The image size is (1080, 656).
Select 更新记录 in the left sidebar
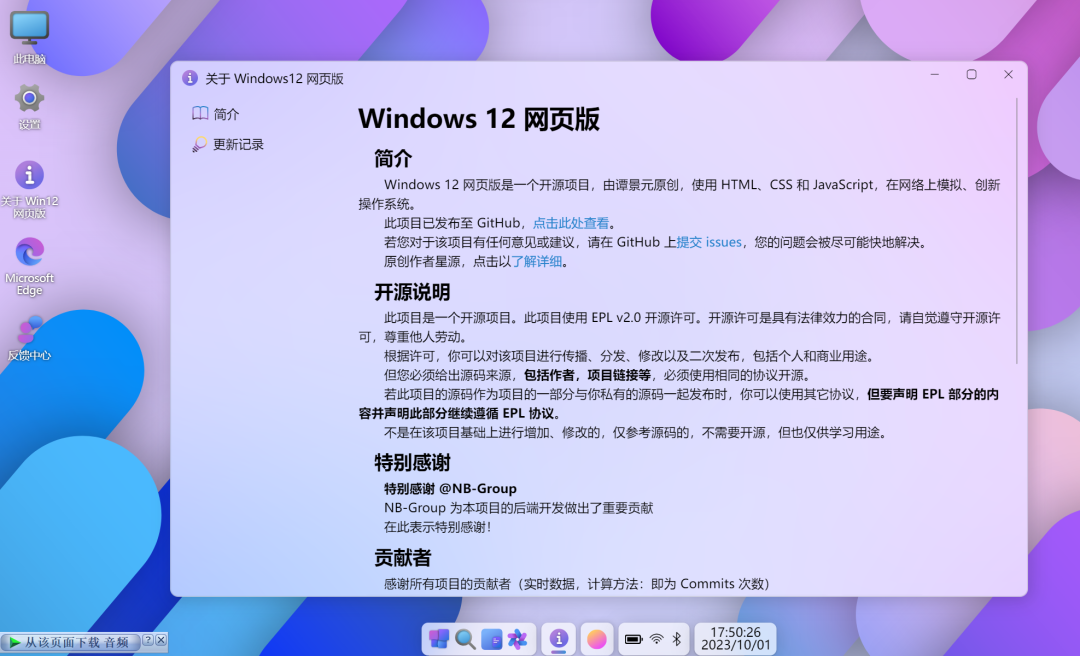228,144
